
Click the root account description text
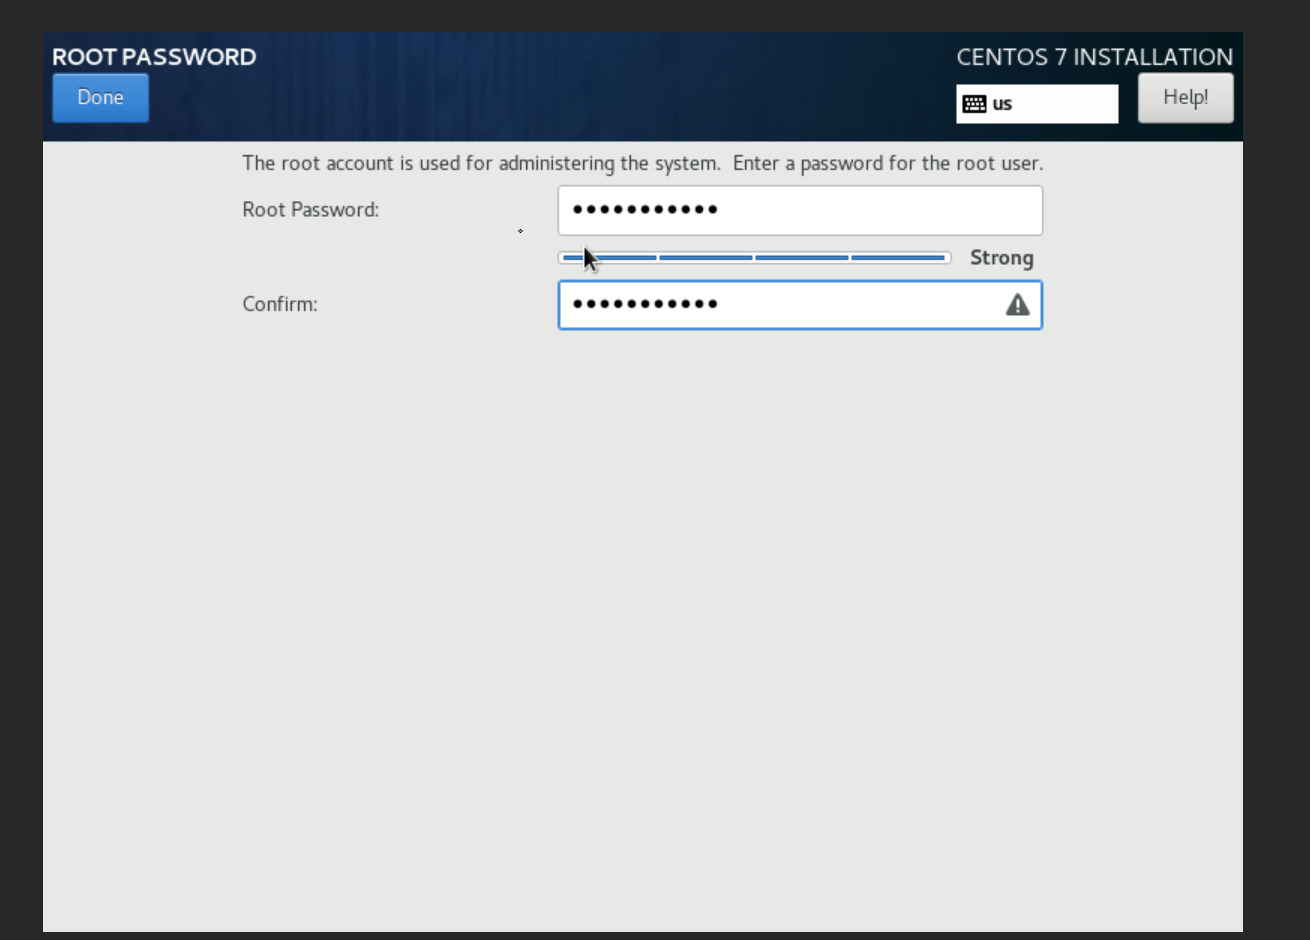click(x=642, y=163)
